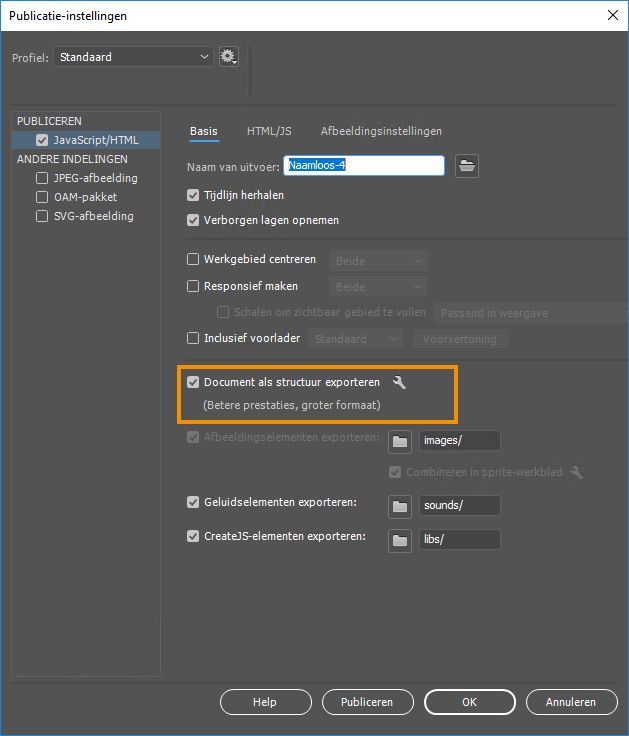The image size is (629, 736).
Task: Toggle Schalen om zichtbaar gebied te vullen
Action: click(223, 312)
